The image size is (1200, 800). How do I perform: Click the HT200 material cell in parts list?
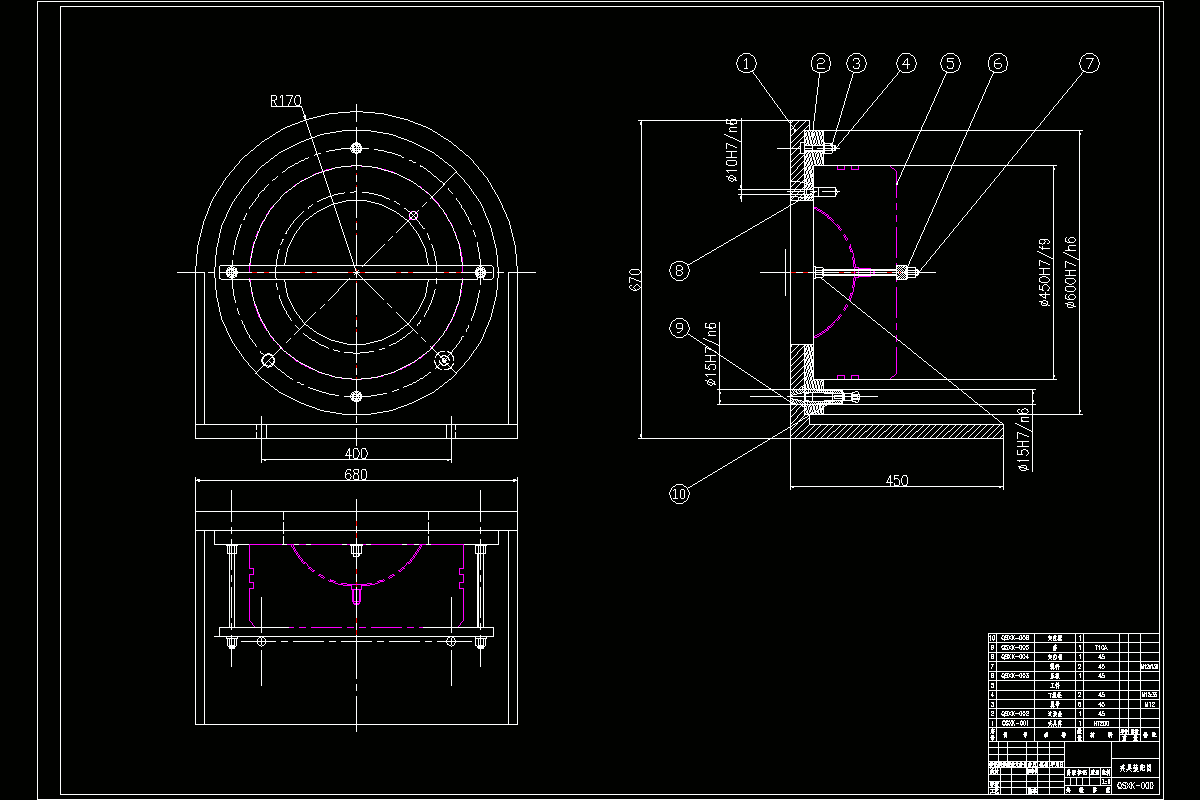coord(1101,724)
